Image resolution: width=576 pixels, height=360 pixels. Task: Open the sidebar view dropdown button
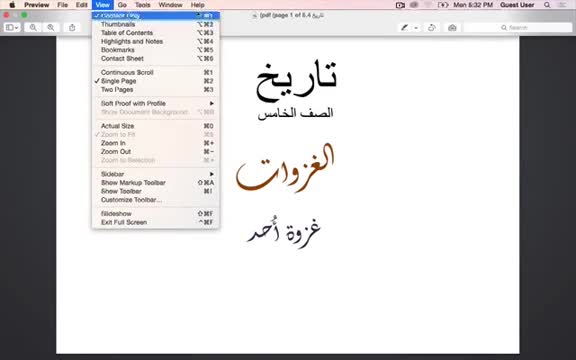[12, 28]
